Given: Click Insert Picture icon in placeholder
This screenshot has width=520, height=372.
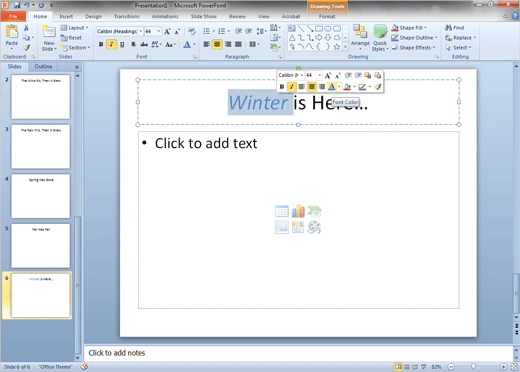Looking at the screenshot, I should (282, 227).
